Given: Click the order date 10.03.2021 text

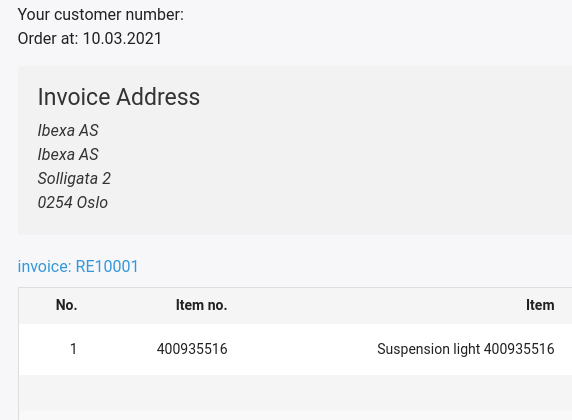Looking at the screenshot, I should 122,39.
